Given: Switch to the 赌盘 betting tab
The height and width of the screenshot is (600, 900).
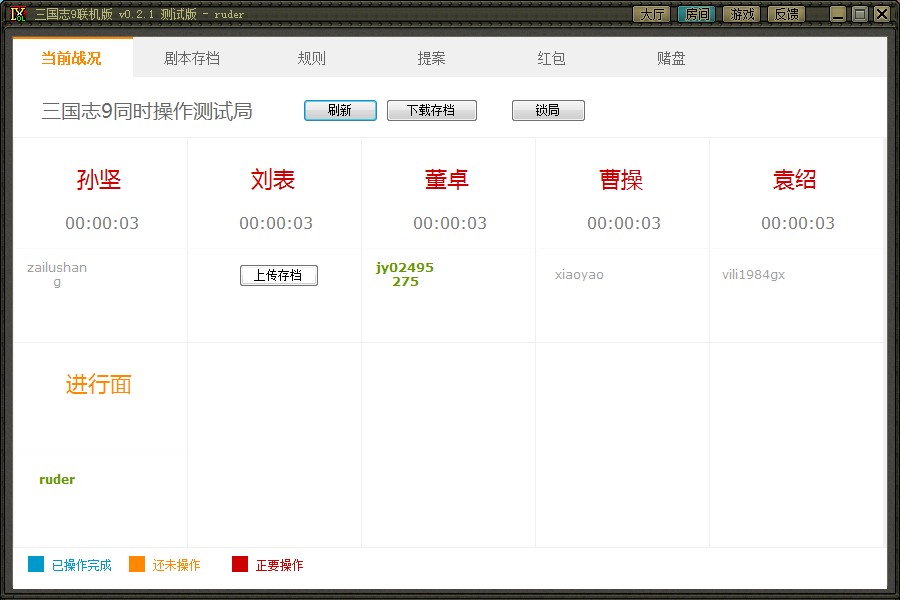Looking at the screenshot, I should click(672, 58).
